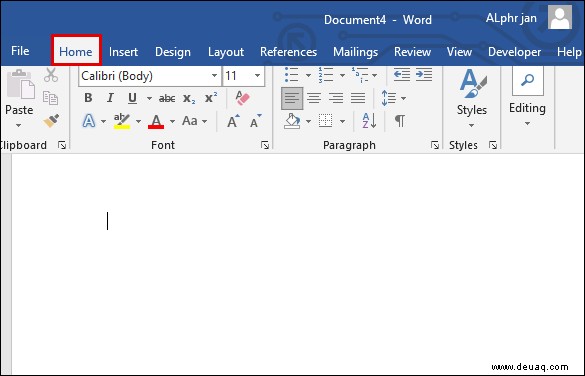Toggle underline formatting
Image resolution: width=585 pixels, height=376 pixels.
point(132,98)
